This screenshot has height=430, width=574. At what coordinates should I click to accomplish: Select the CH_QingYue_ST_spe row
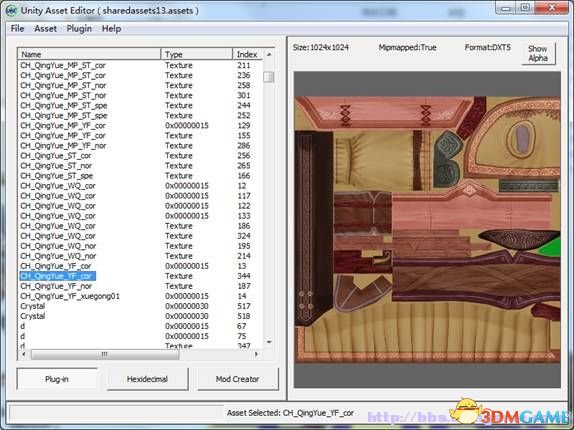tap(140, 176)
